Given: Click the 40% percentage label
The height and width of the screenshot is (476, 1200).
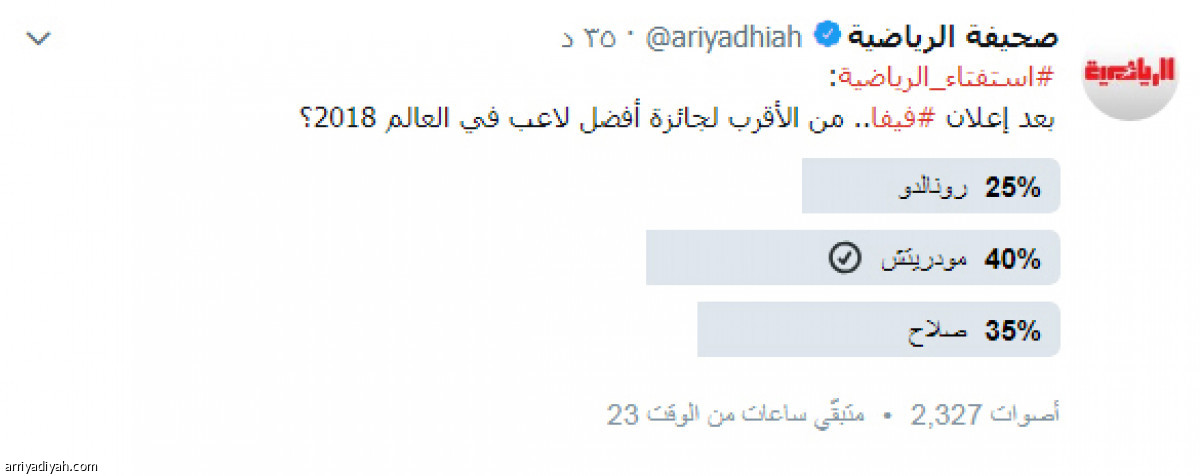Looking at the screenshot, I should point(1013,261).
